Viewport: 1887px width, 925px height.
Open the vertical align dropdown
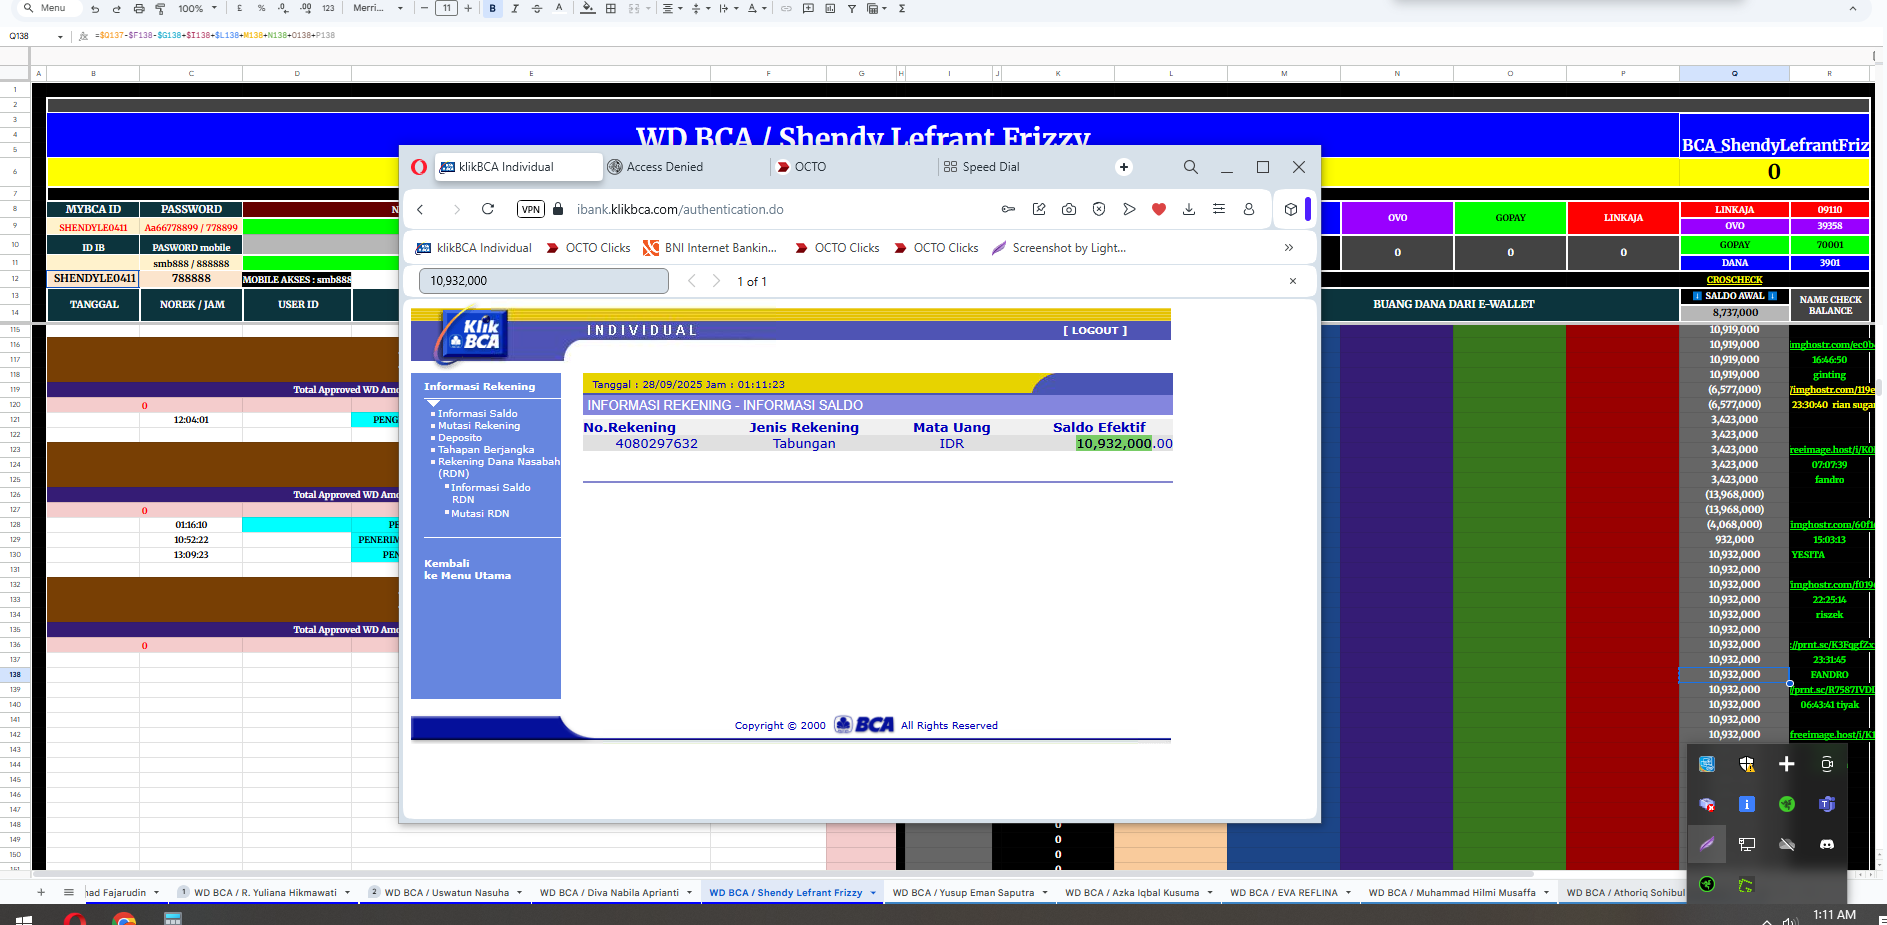click(x=700, y=8)
